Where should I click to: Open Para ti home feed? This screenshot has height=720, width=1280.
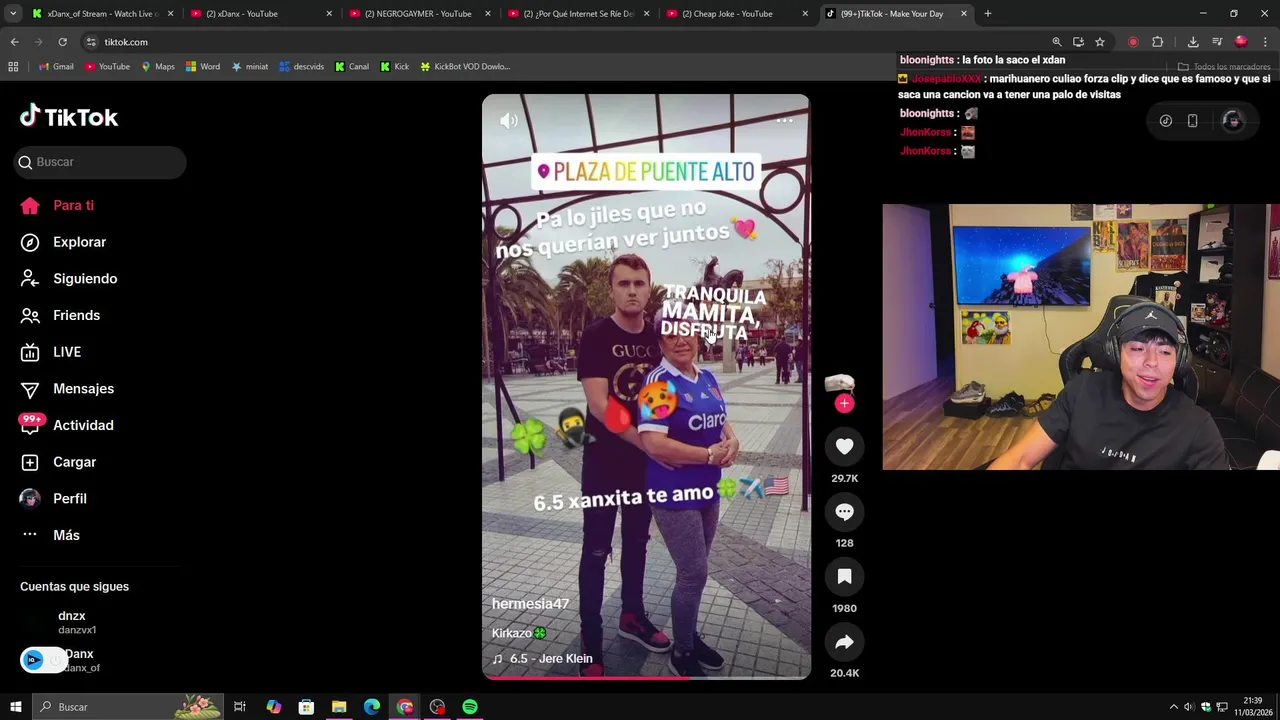click(x=57, y=205)
